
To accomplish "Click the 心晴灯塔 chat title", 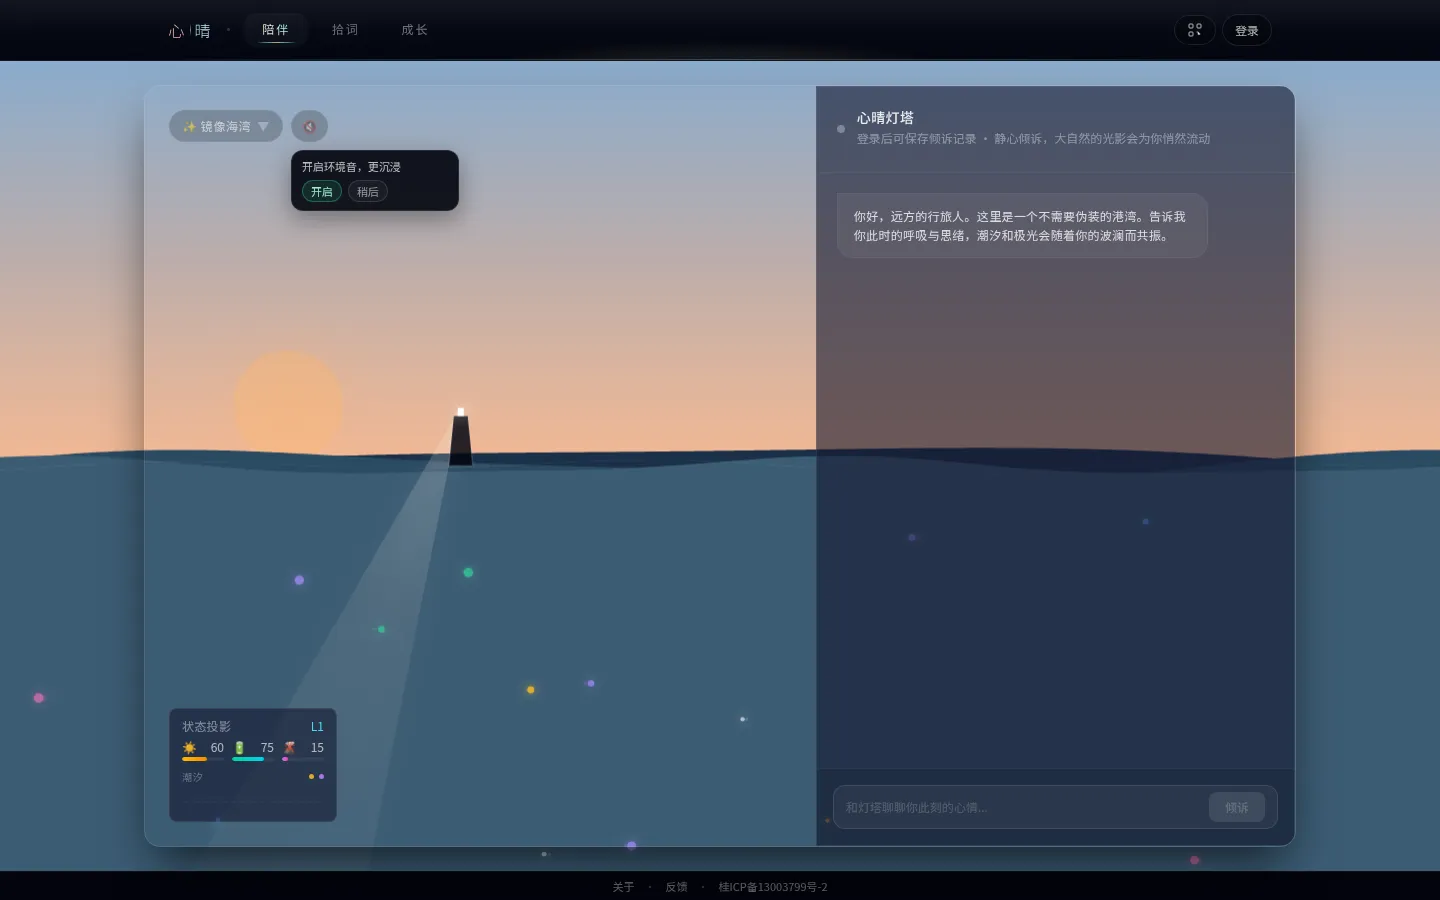I will click(x=885, y=118).
